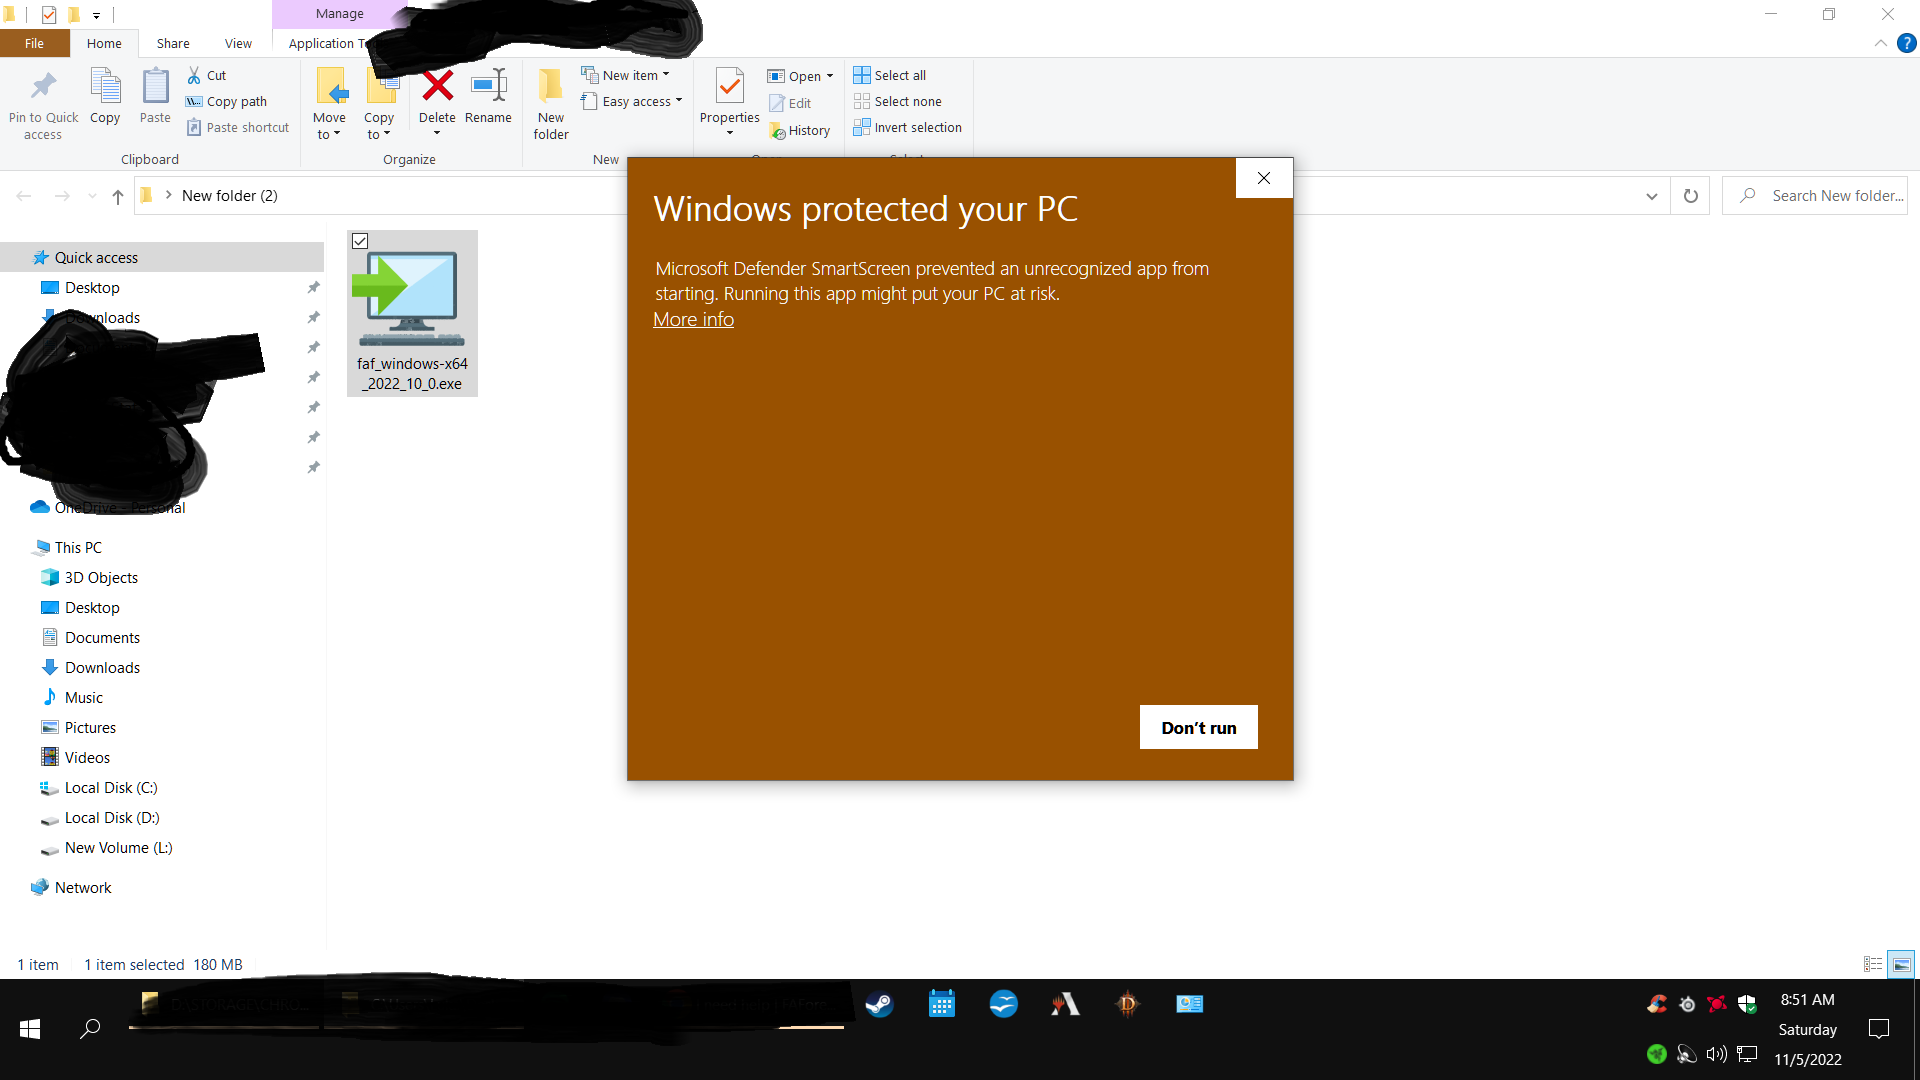
Task: Switch to the Home ribbon tab
Action: point(104,43)
